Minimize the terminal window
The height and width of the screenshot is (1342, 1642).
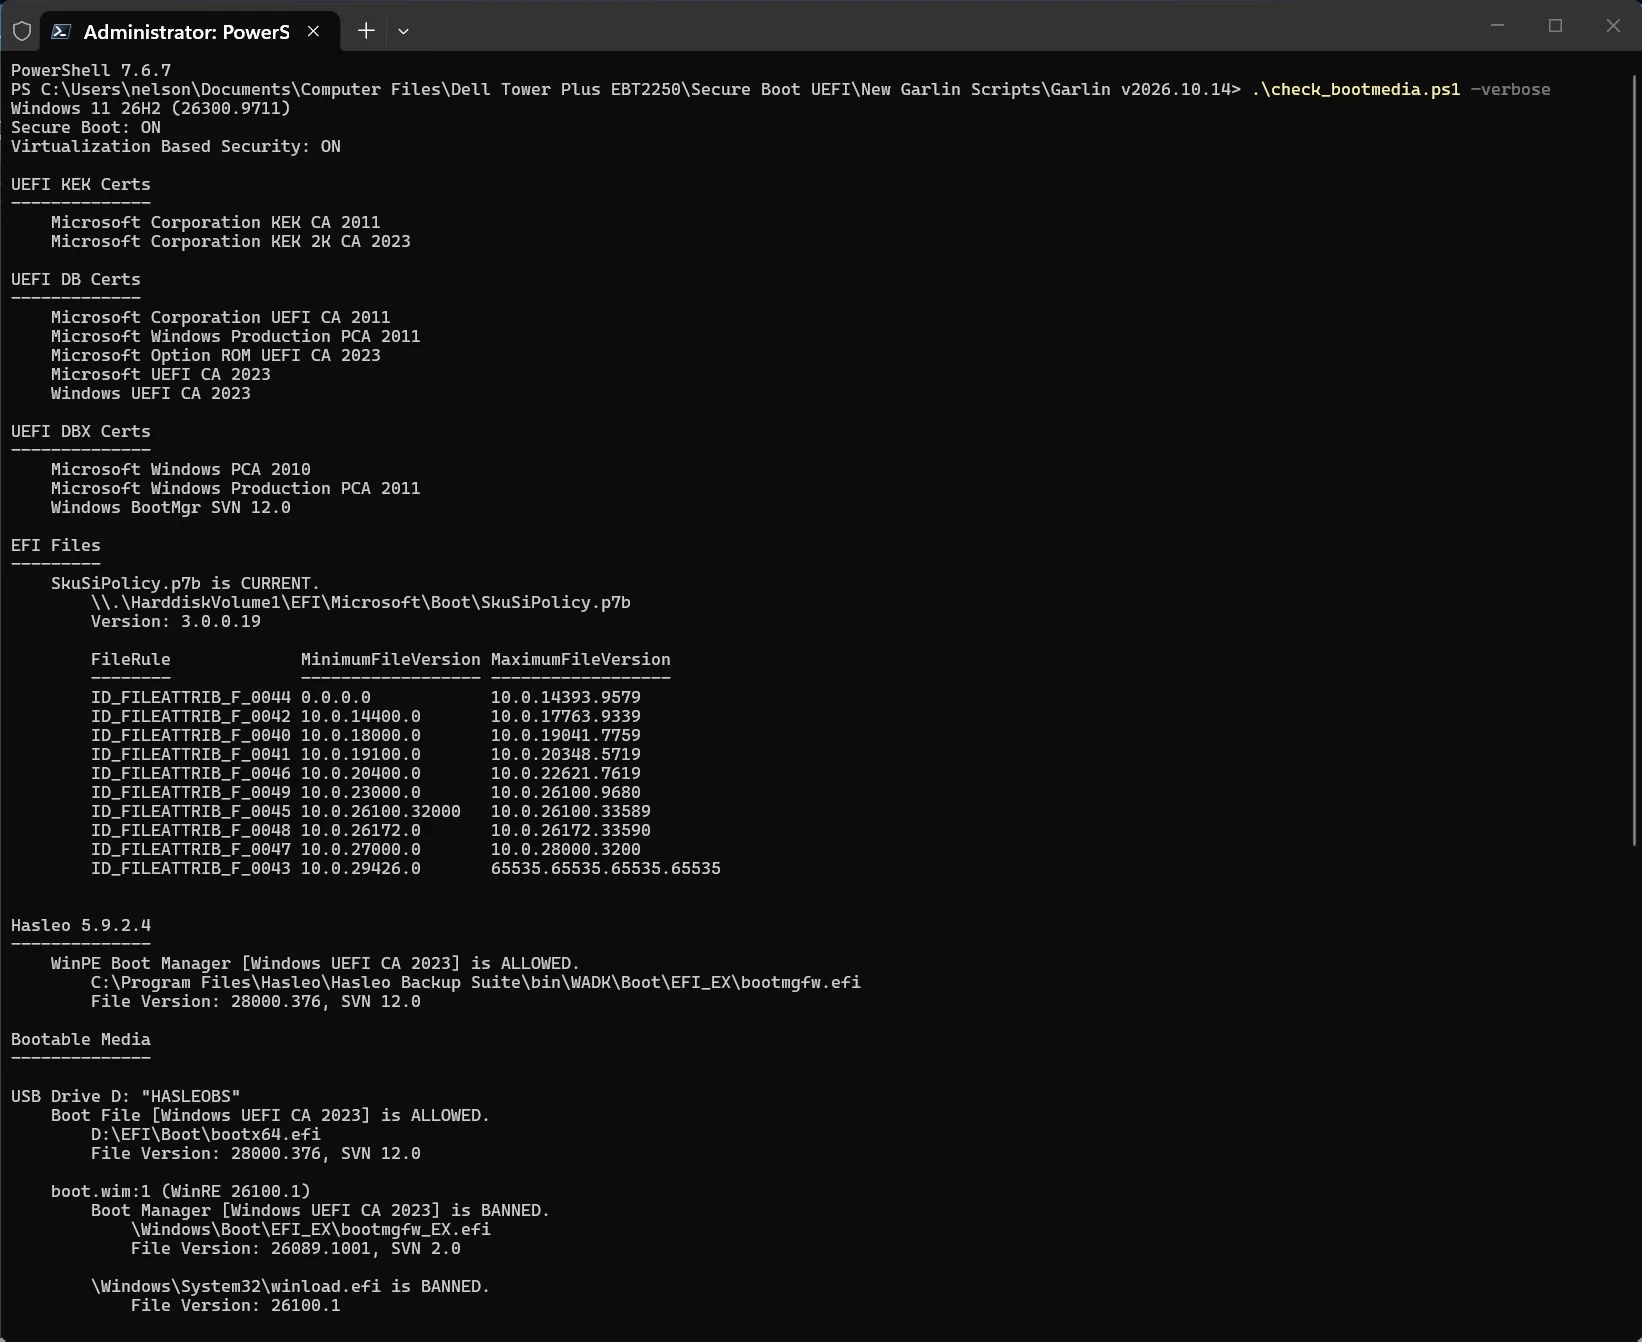1497,26
